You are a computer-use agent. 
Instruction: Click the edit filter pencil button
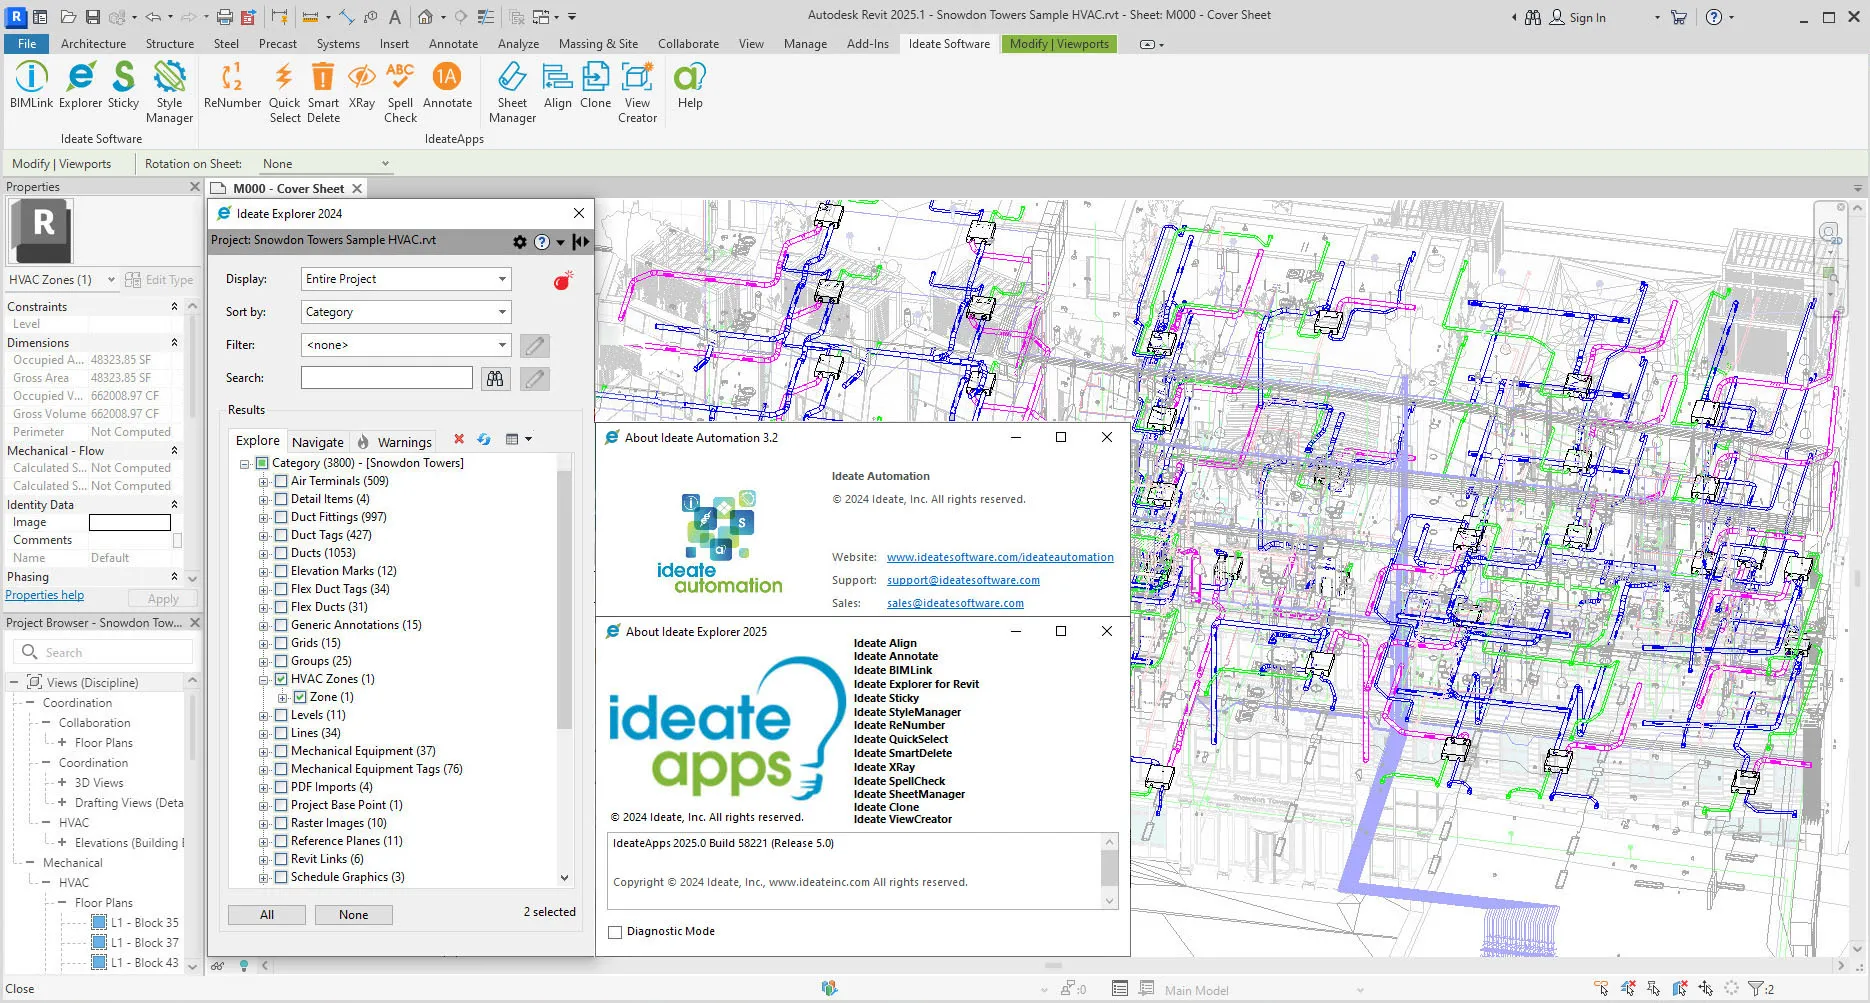pos(535,346)
